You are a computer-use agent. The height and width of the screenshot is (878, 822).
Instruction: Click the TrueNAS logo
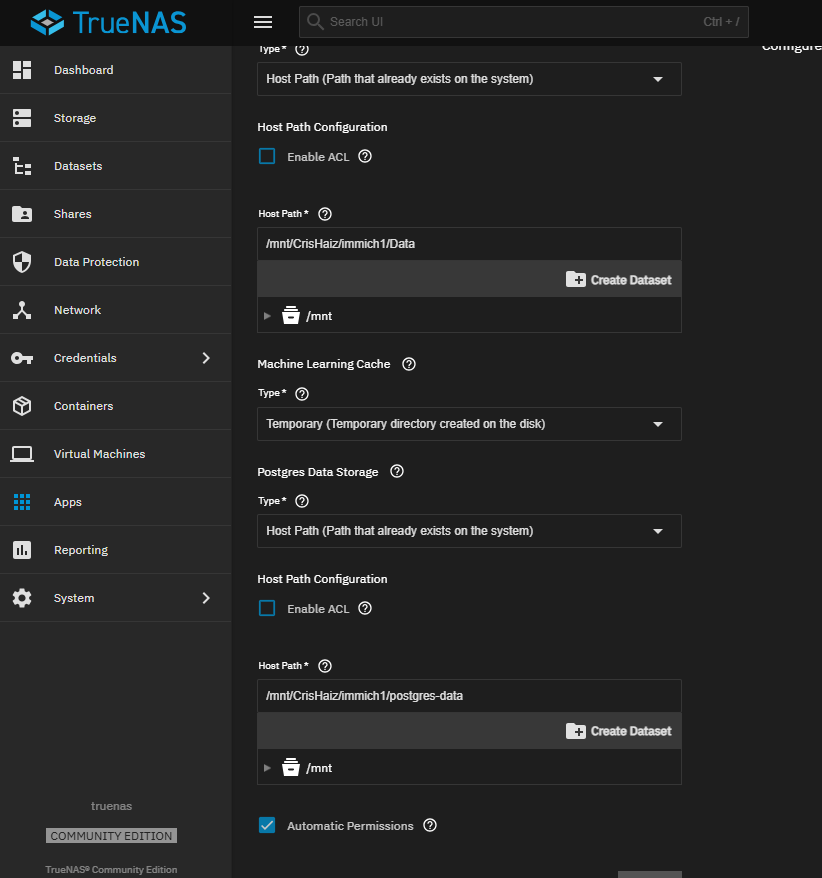click(x=108, y=22)
